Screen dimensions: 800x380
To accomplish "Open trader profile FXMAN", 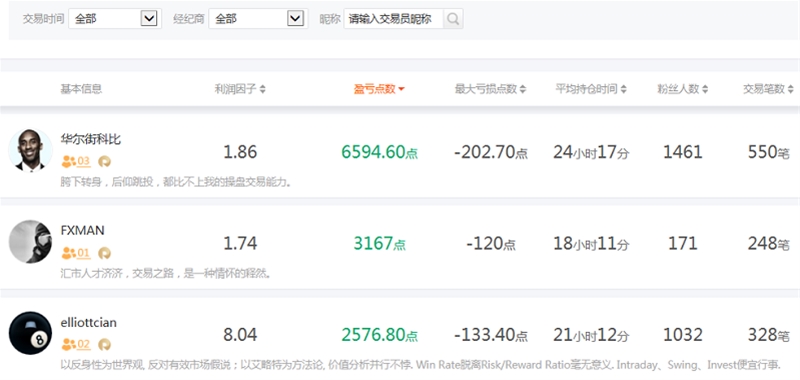I will tap(82, 231).
